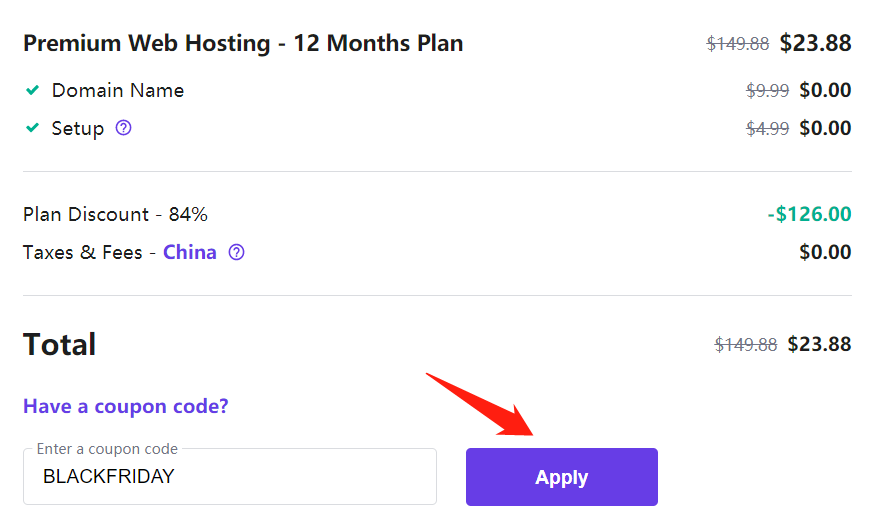Click the $23.88 price in the Total row
Viewport: 873px width, 524px height.
coord(819,344)
